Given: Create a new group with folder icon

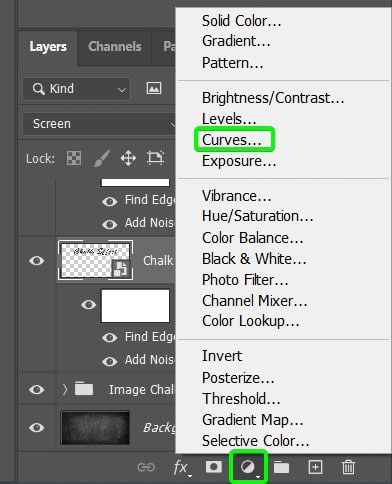Looking at the screenshot, I should pos(281,467).
